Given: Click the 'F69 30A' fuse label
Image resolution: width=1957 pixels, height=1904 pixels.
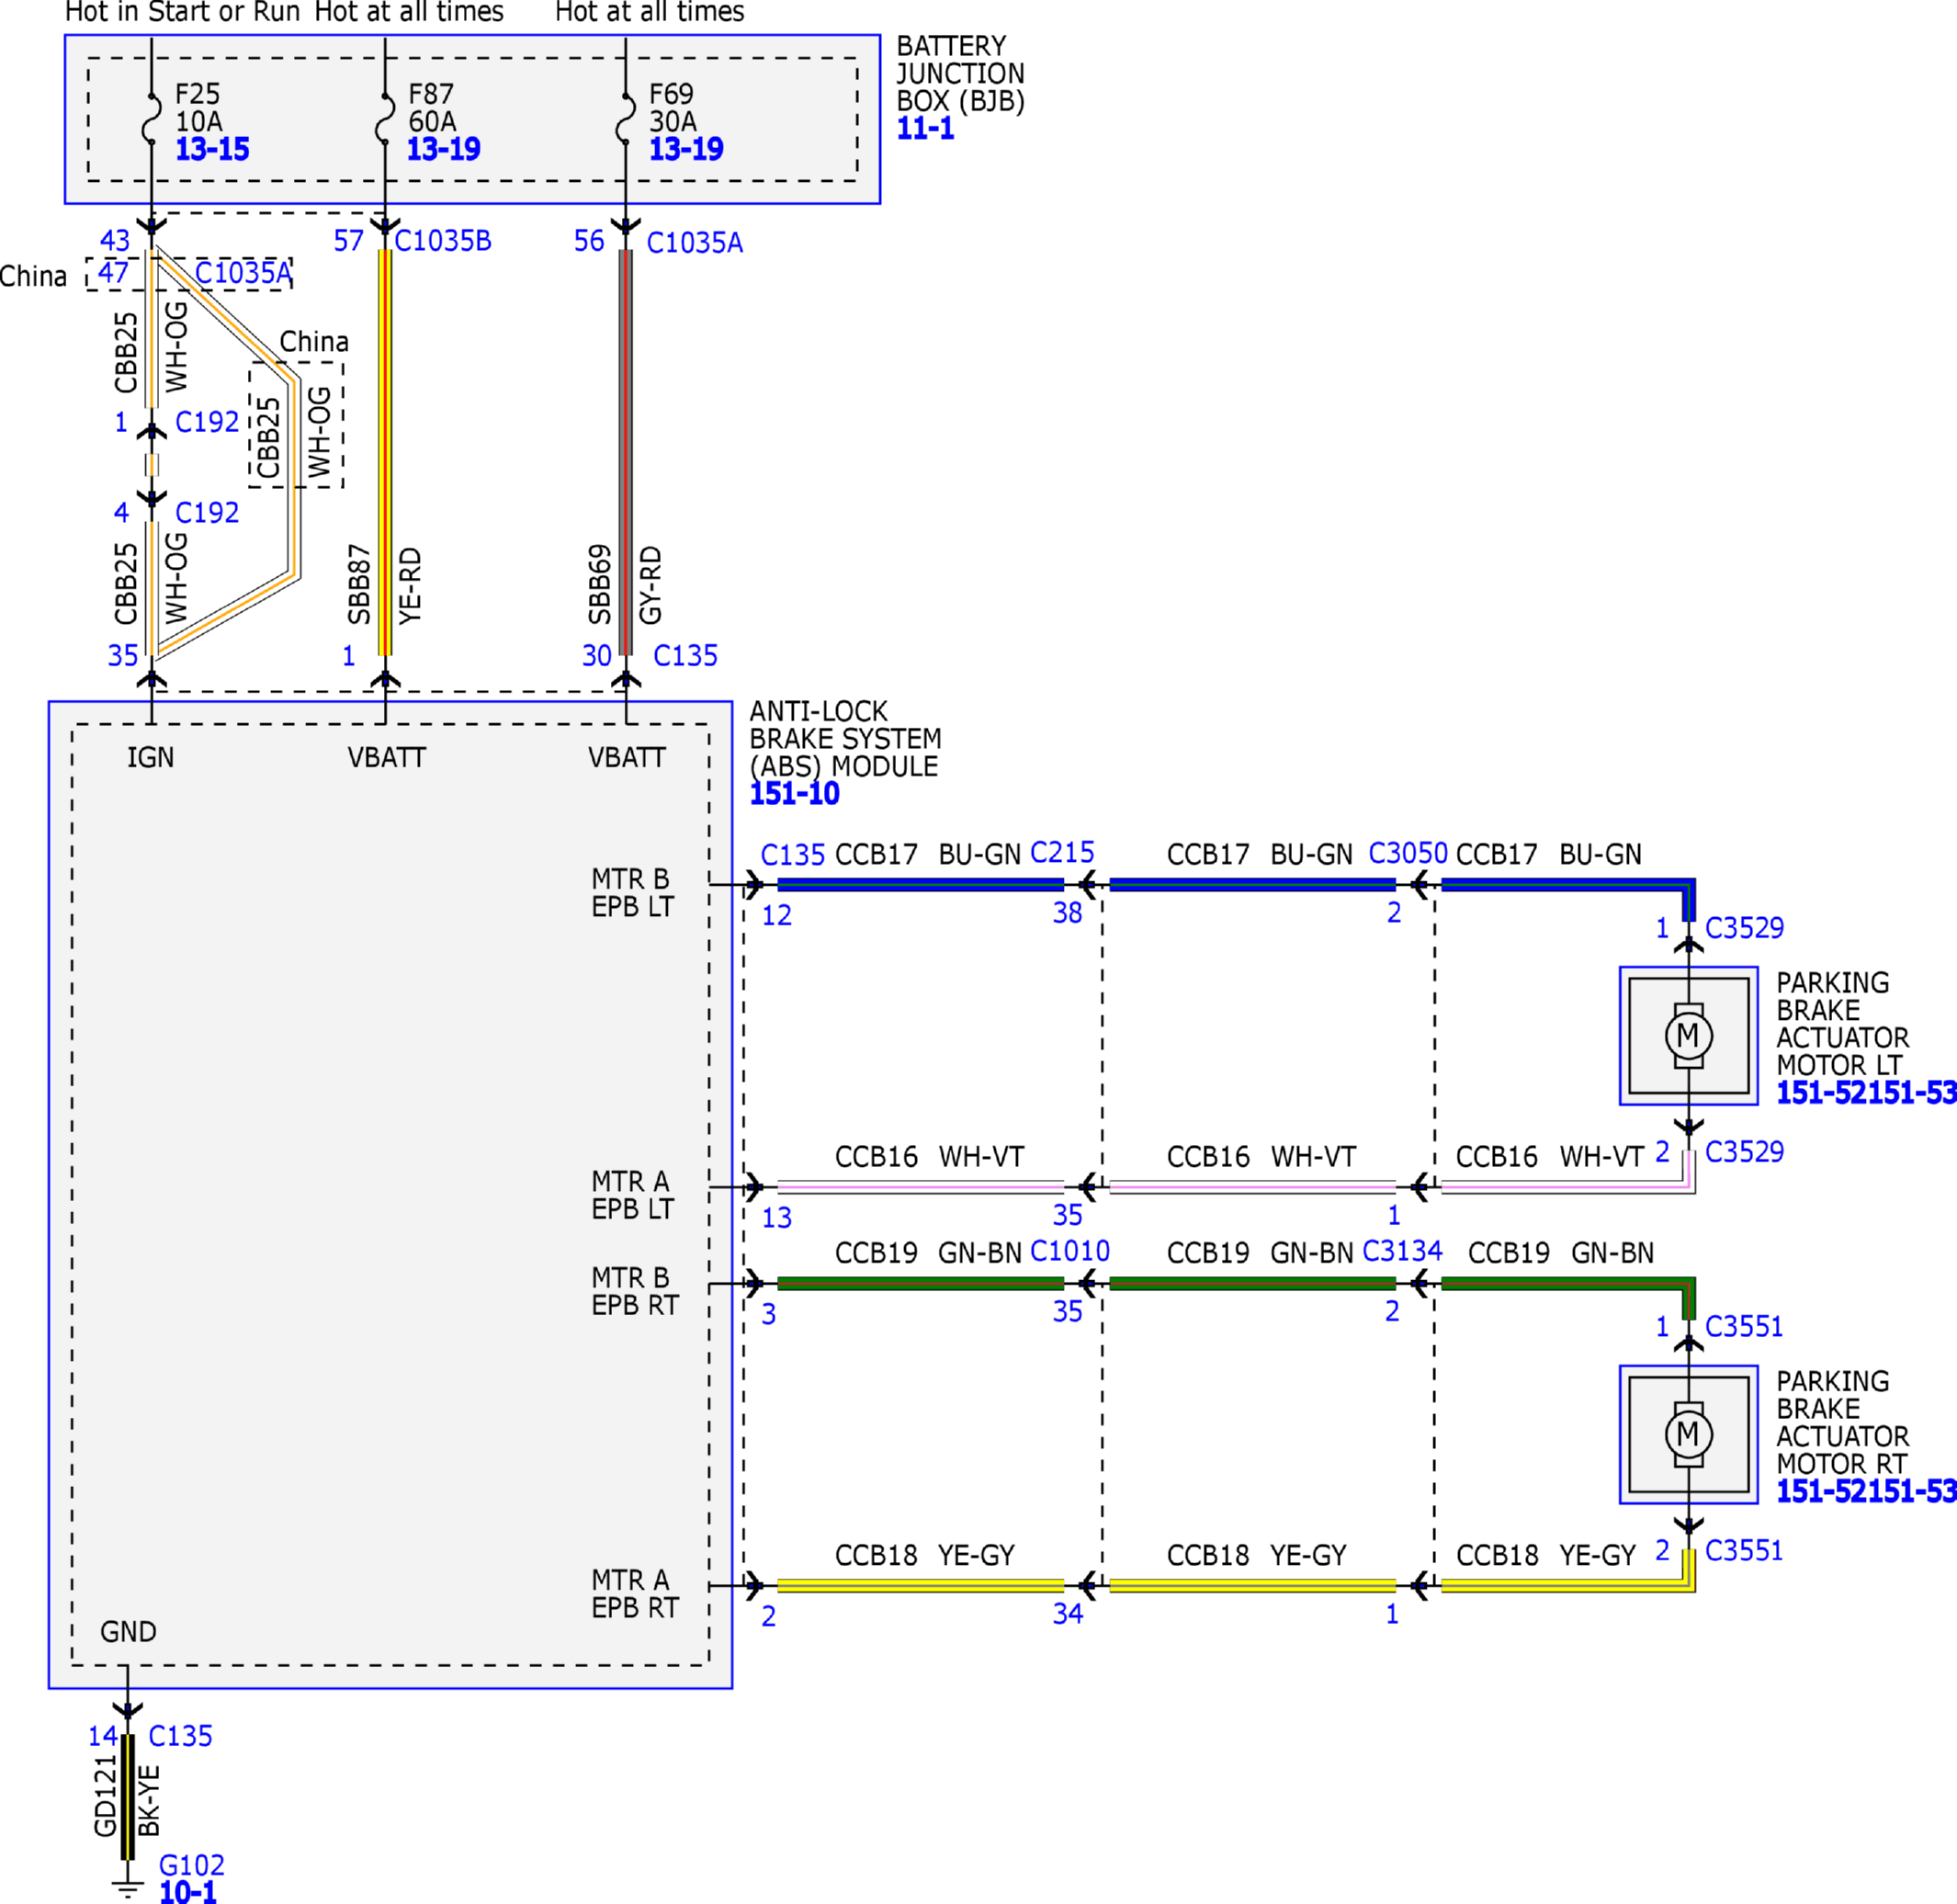Looking at the screenshot, I should [673, 108].
